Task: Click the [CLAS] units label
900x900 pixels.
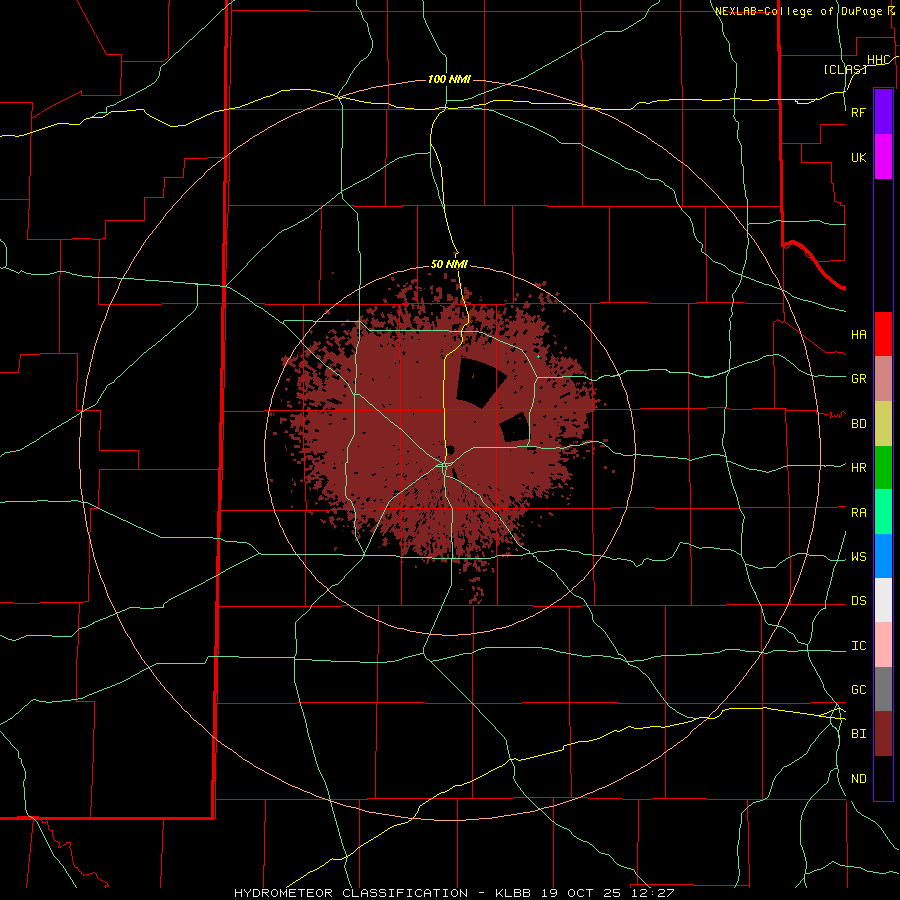Action: (845, 69)
